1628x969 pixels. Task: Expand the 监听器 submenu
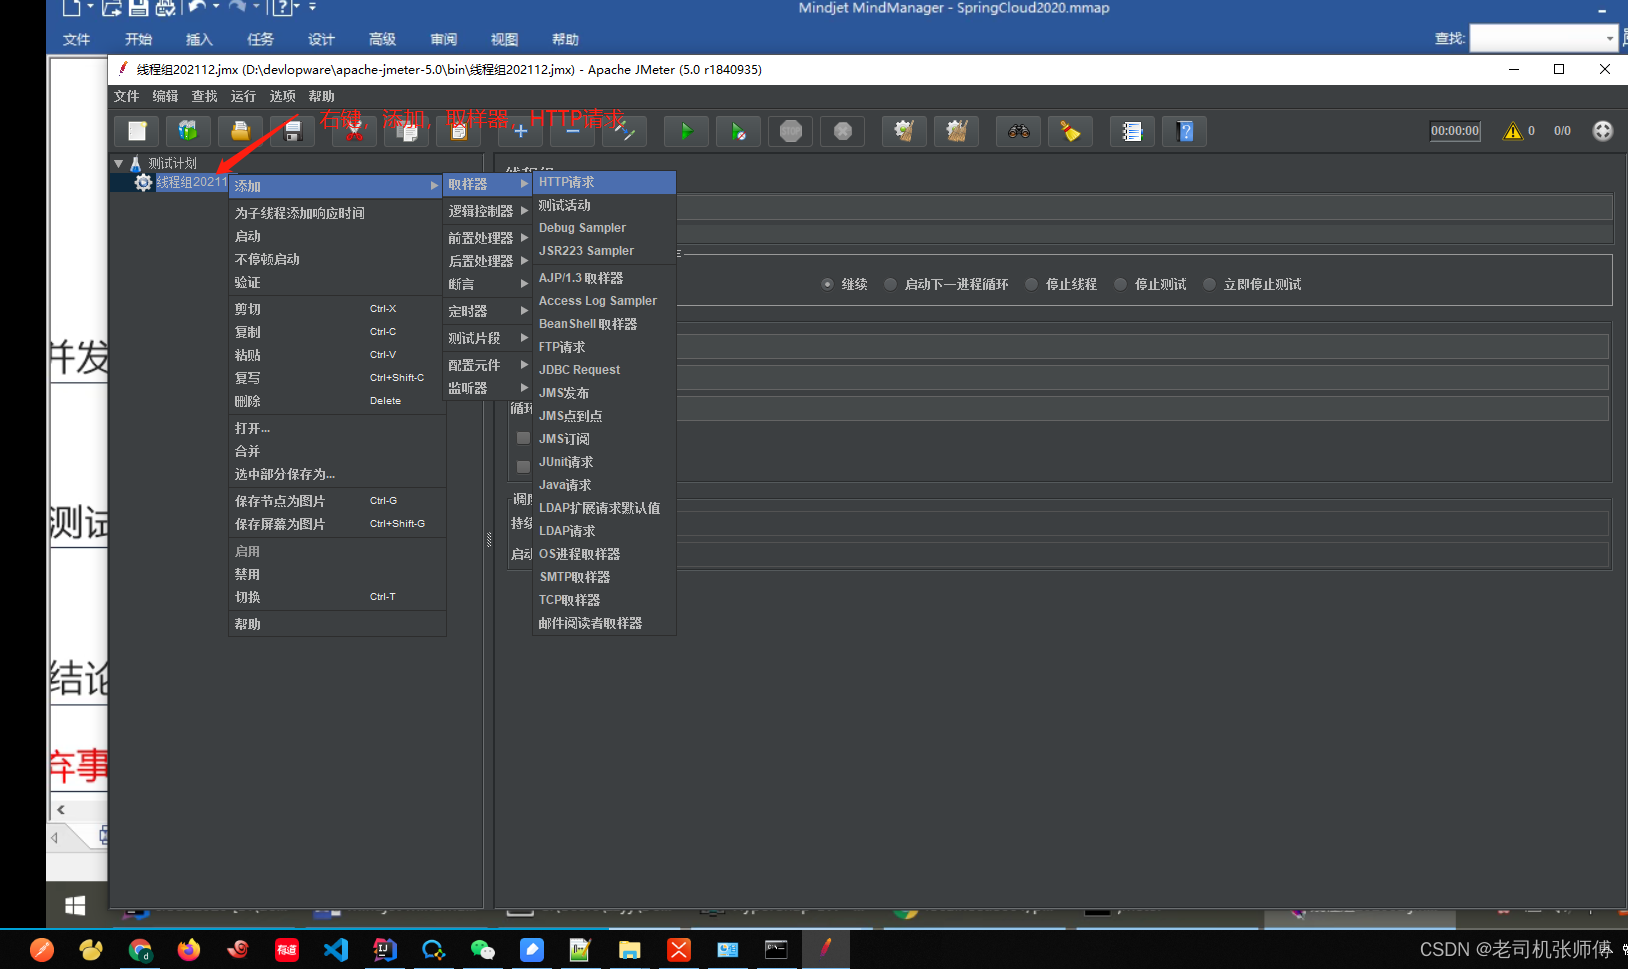[x=488, y=388]
